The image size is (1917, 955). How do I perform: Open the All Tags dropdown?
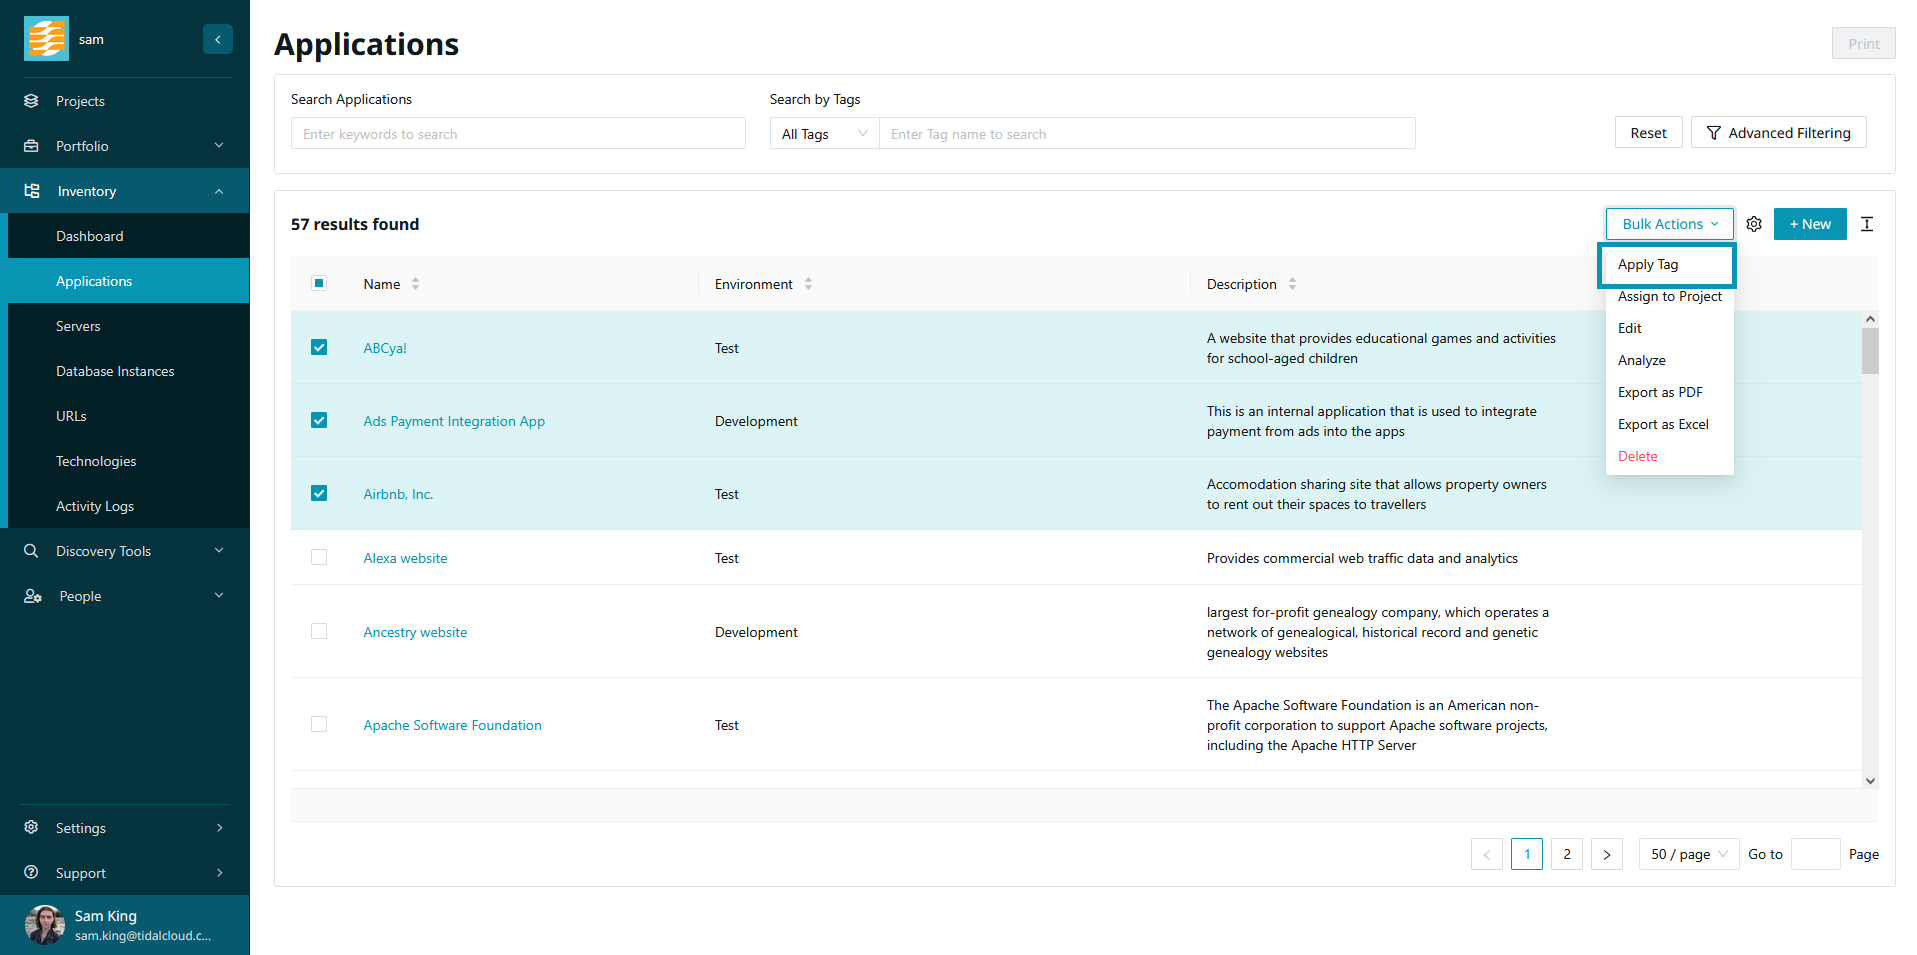click(x=824, y=134)
